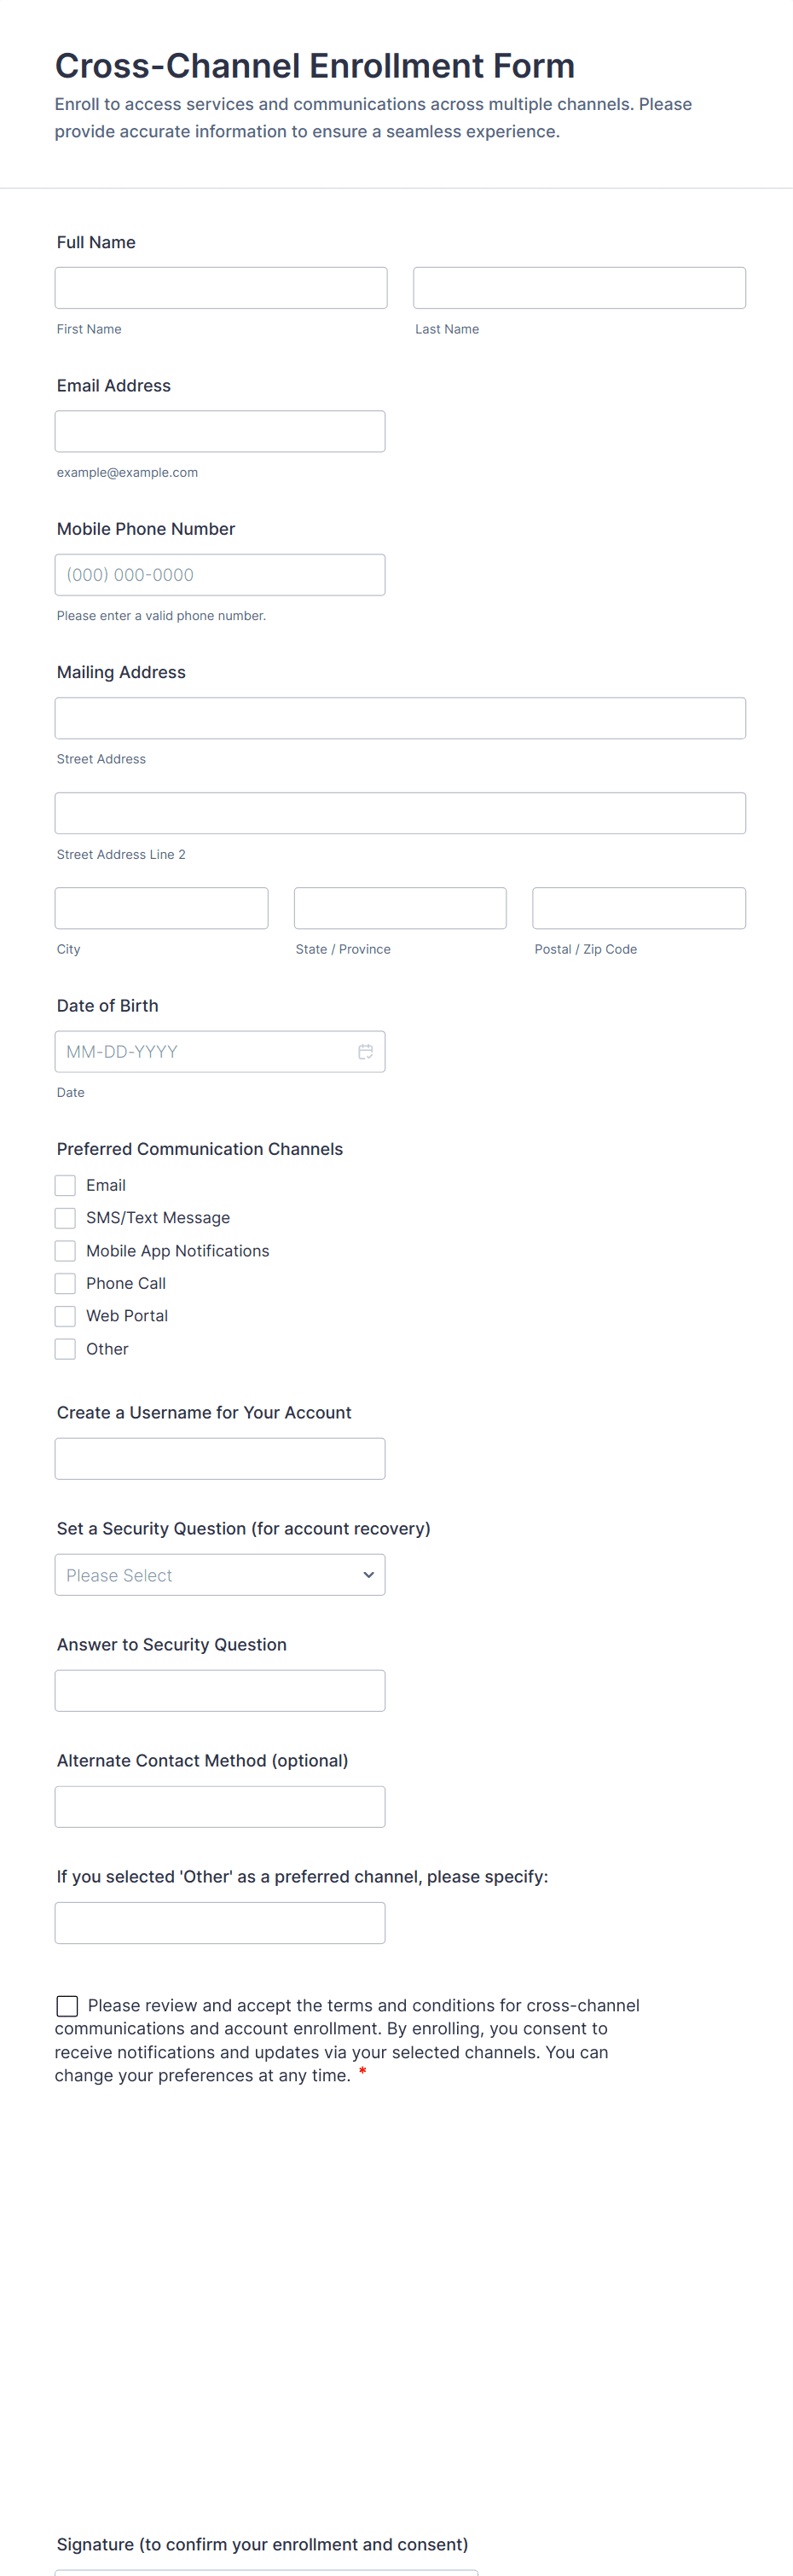Tick the Mobile App Notifications checkbox
The height and width of the screenshot is (2576, 793).
click(66, 1250)
